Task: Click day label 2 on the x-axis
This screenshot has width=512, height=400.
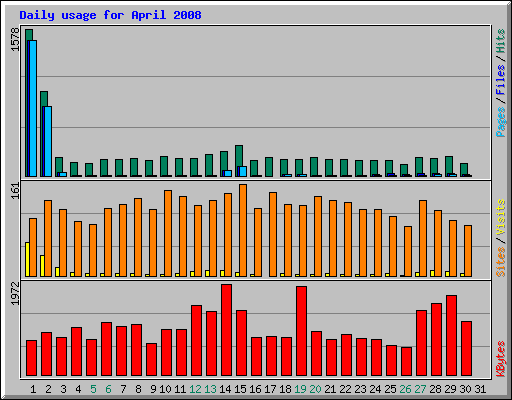Action: pos(48,389)
